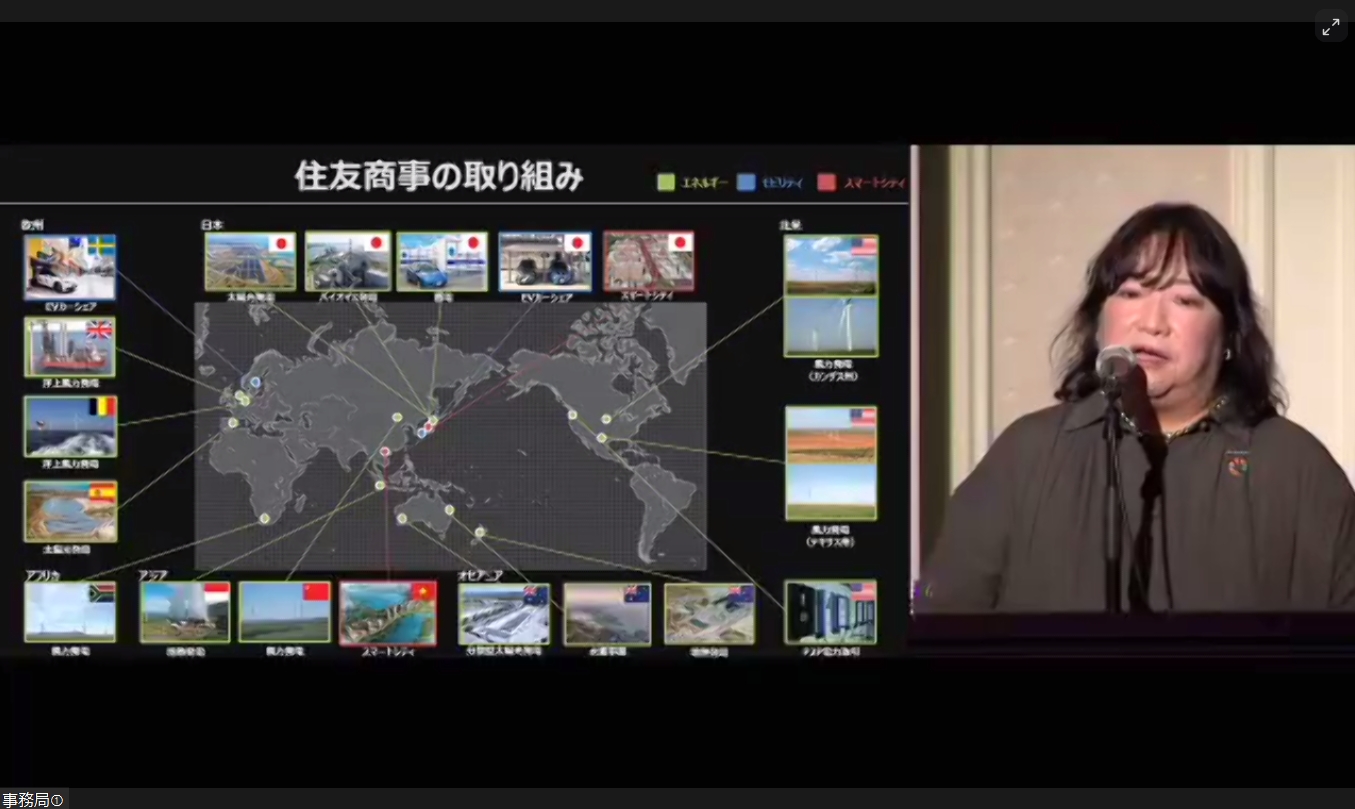Select the first Oceania solar rooftop thumbnail
The image size is (1355, 809).
click(504, 614)
